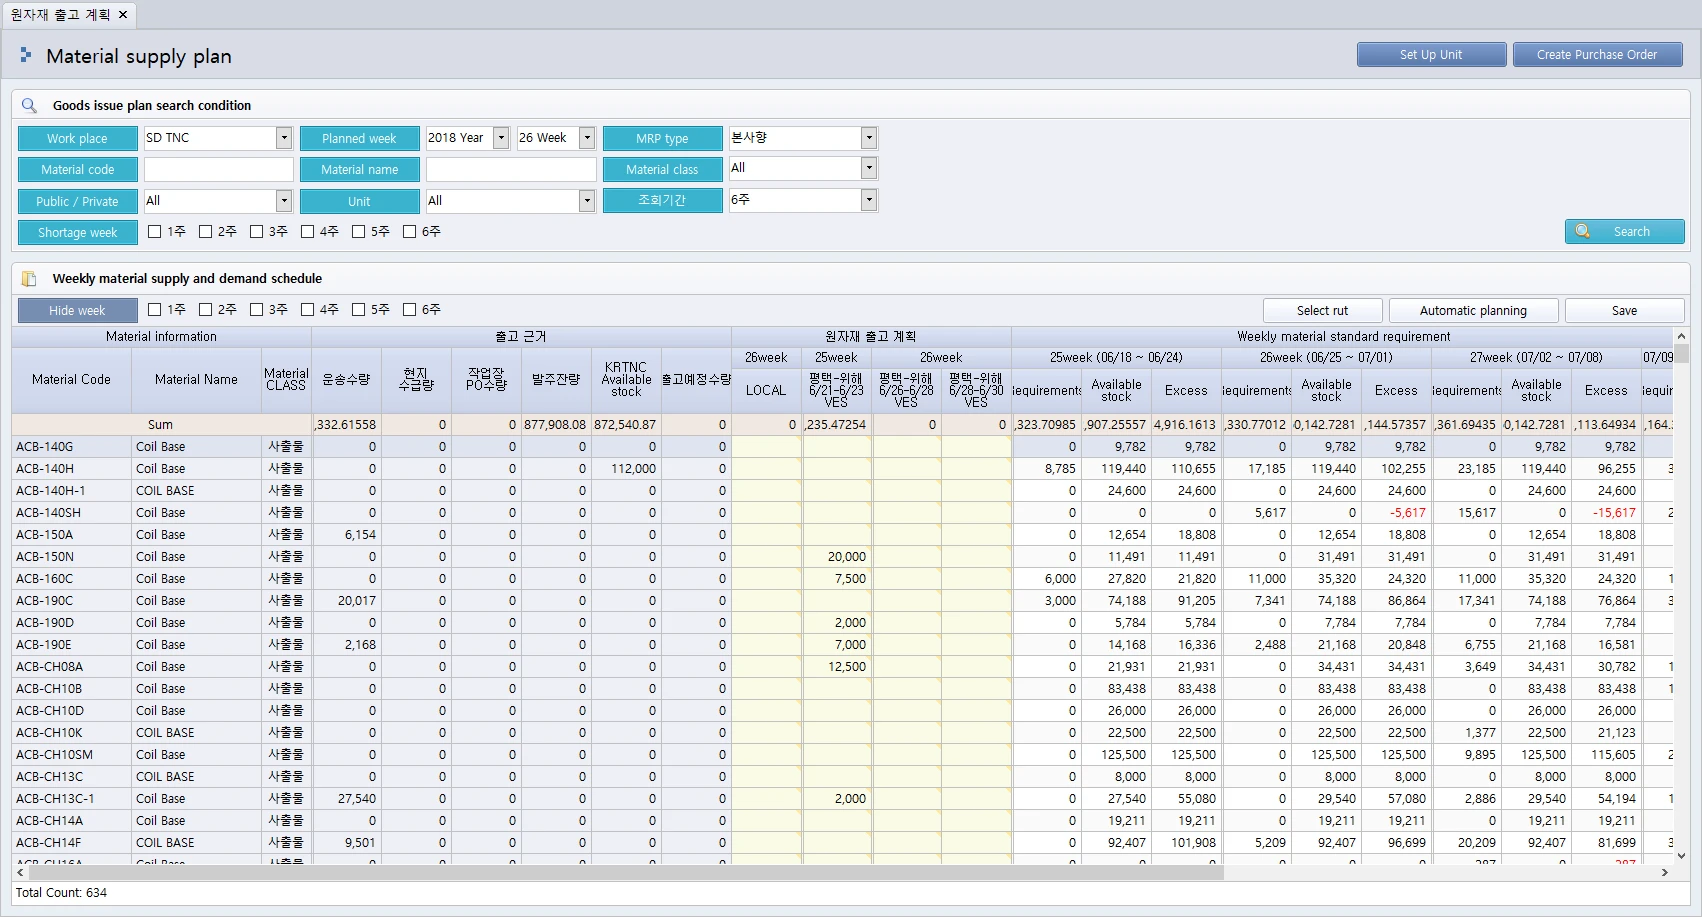Viewport: 1702px width, 917px height.
Task: Open the Work place dropdown
Action: pyautogui.click(x=284, y=138)
